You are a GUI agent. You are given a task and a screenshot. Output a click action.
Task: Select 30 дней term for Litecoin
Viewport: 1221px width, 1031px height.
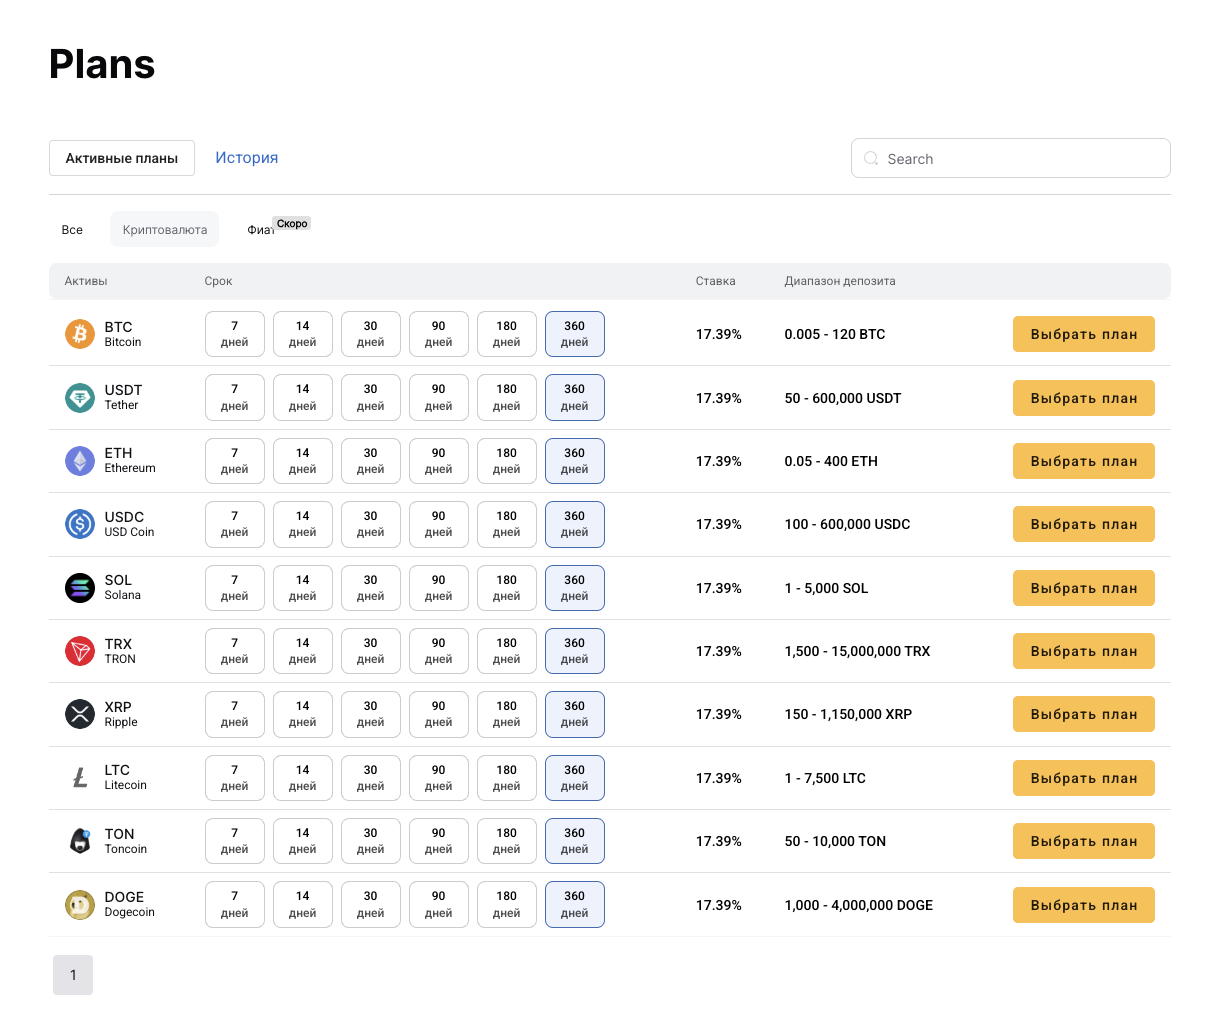tap(370, 778)
